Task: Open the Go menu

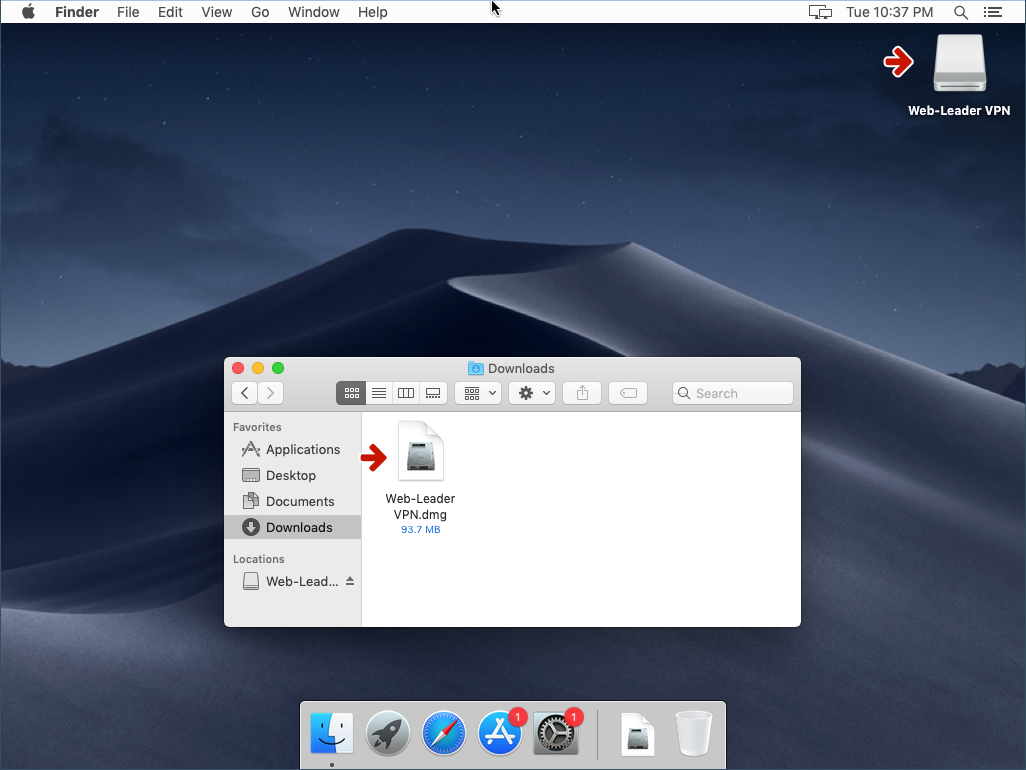Action: (260, 12)
